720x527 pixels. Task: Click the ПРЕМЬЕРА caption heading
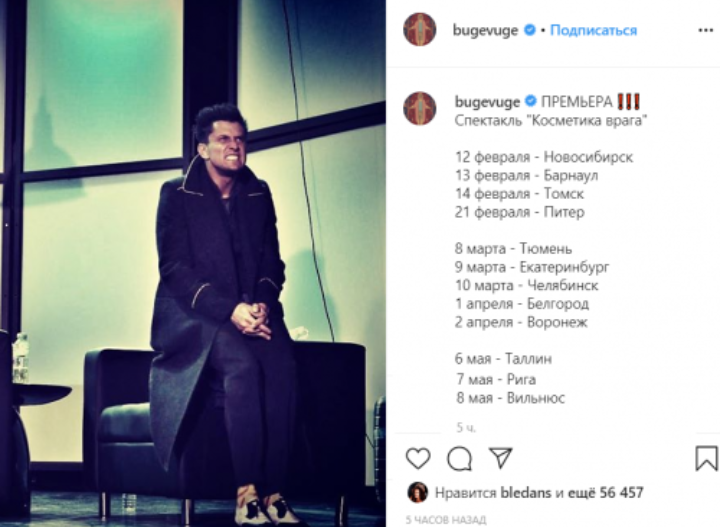pyautogui.click(x=577, y=101)
